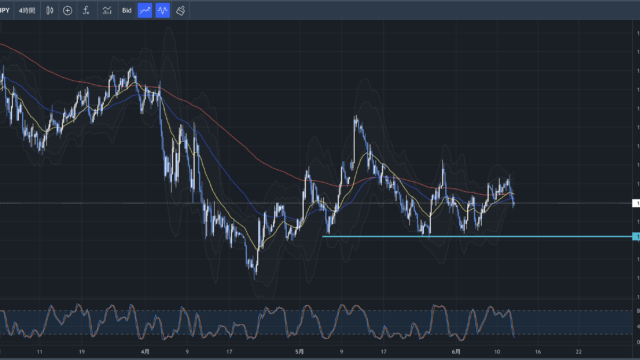Click the 17 date label before 5月
Viewport: 640px width, 360px height.
point(229,351)
